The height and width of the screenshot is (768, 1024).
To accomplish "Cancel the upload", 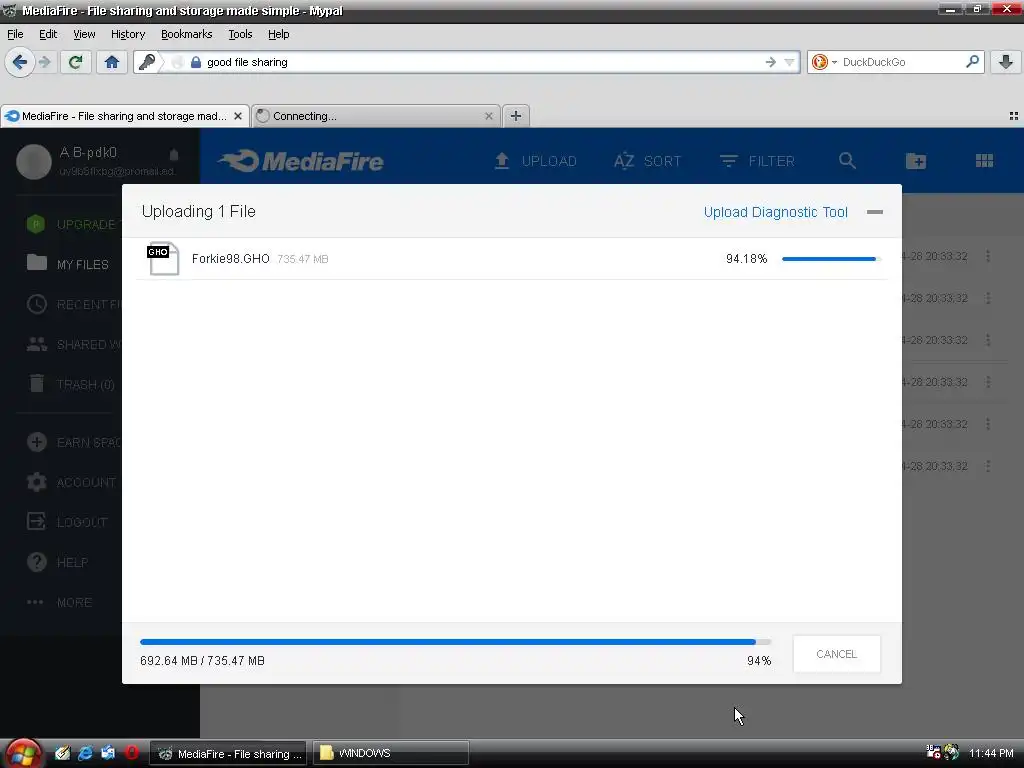I will pyautogui.click(x=837, y=654).
